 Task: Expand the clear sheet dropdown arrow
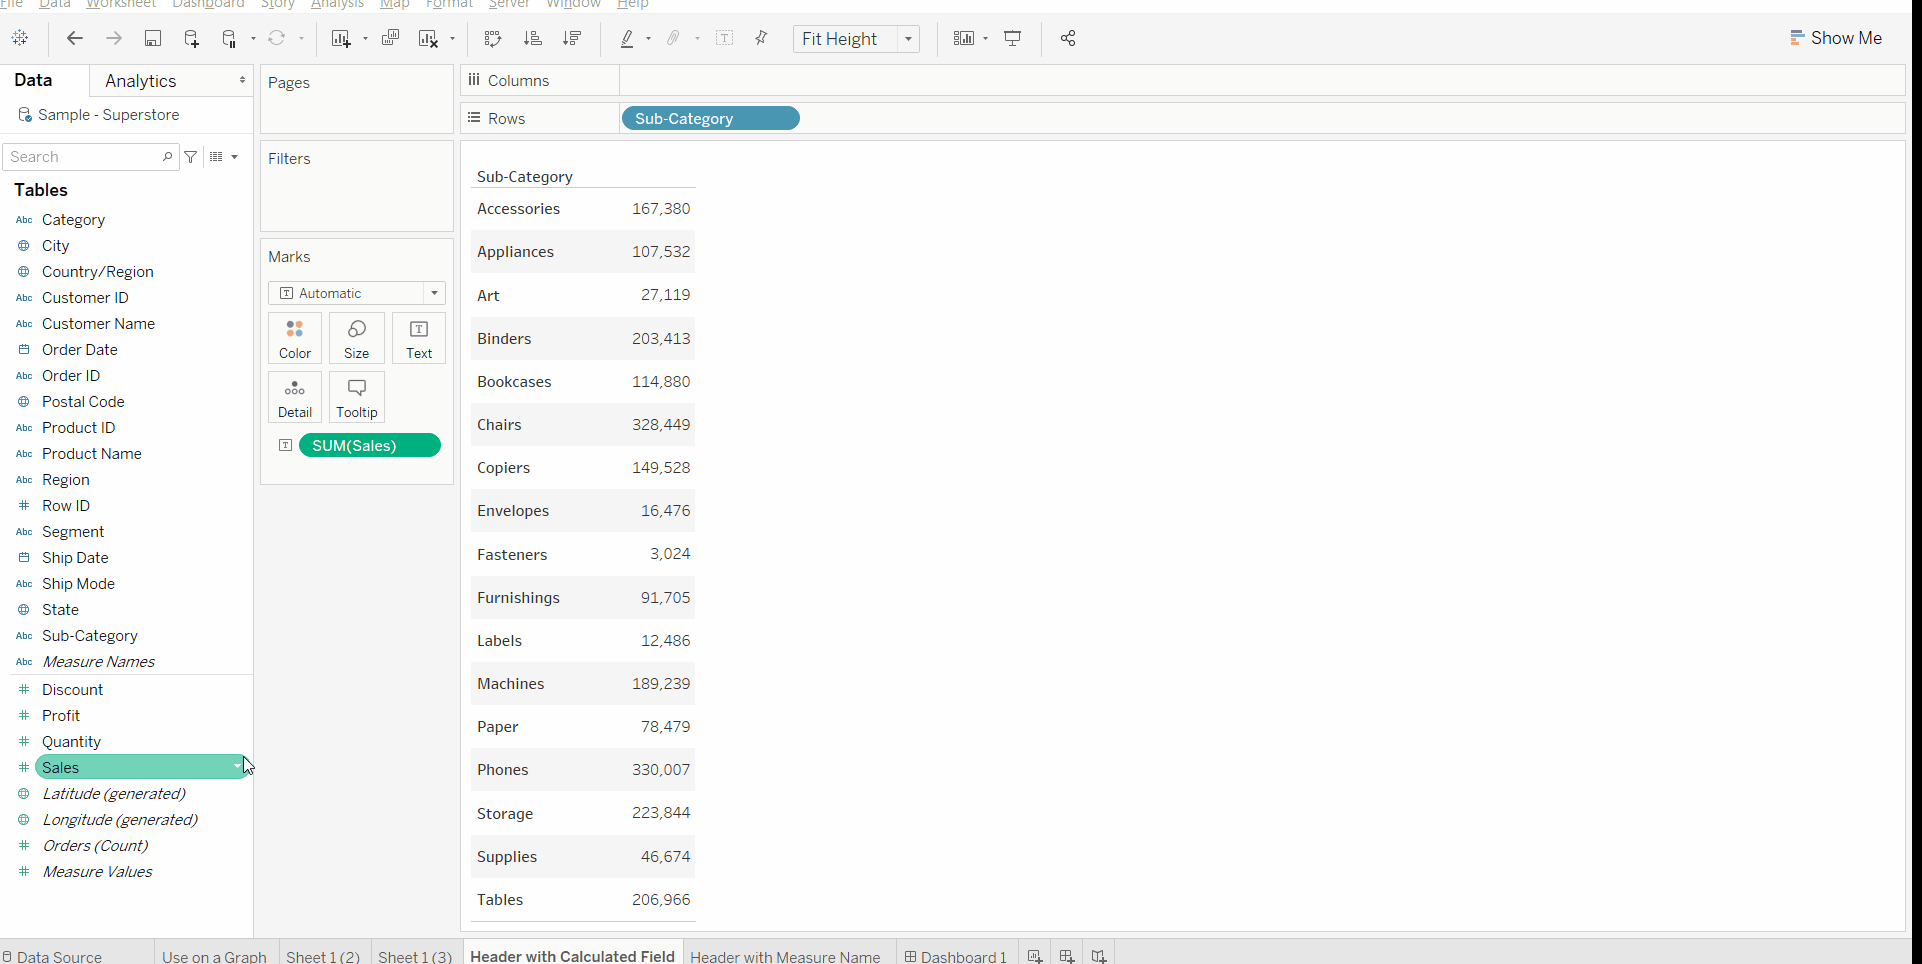click(x=453, y=39)
